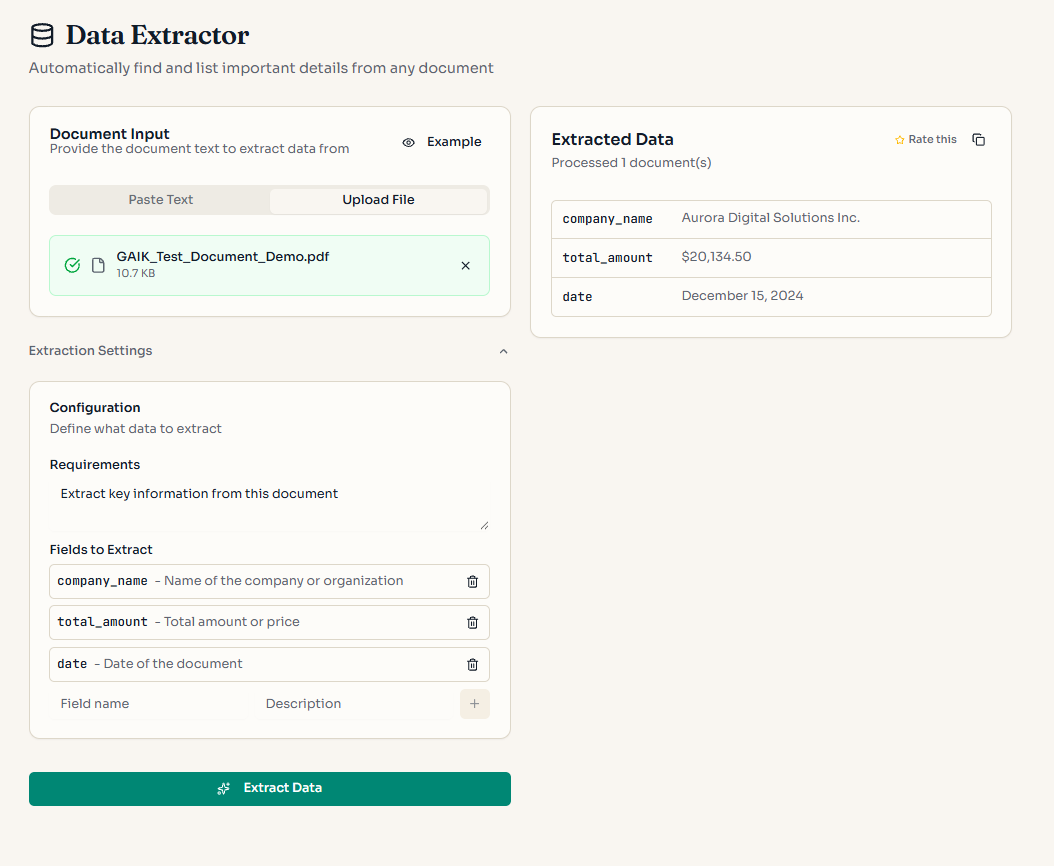1054x866 pixels.
Task: Open the Example preview via eye icon
Action: [408, 142]
